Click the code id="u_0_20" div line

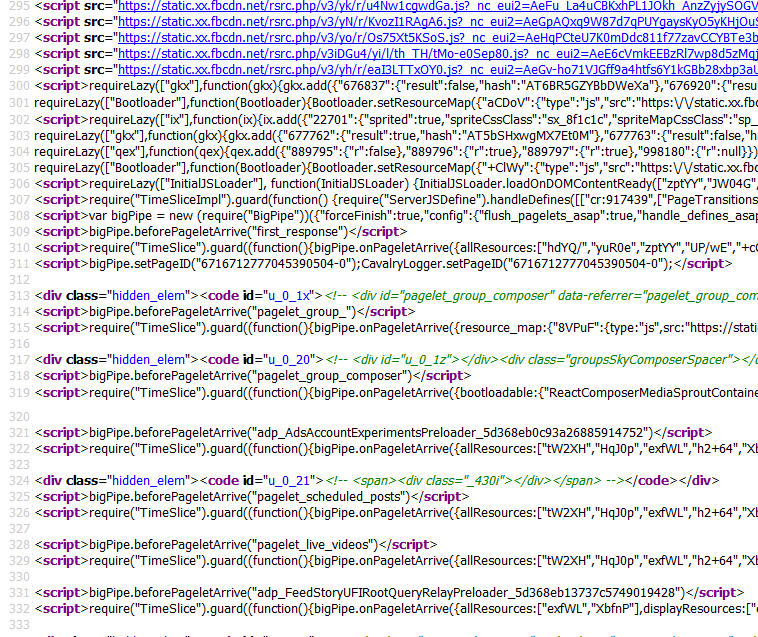tap(396, 360)
